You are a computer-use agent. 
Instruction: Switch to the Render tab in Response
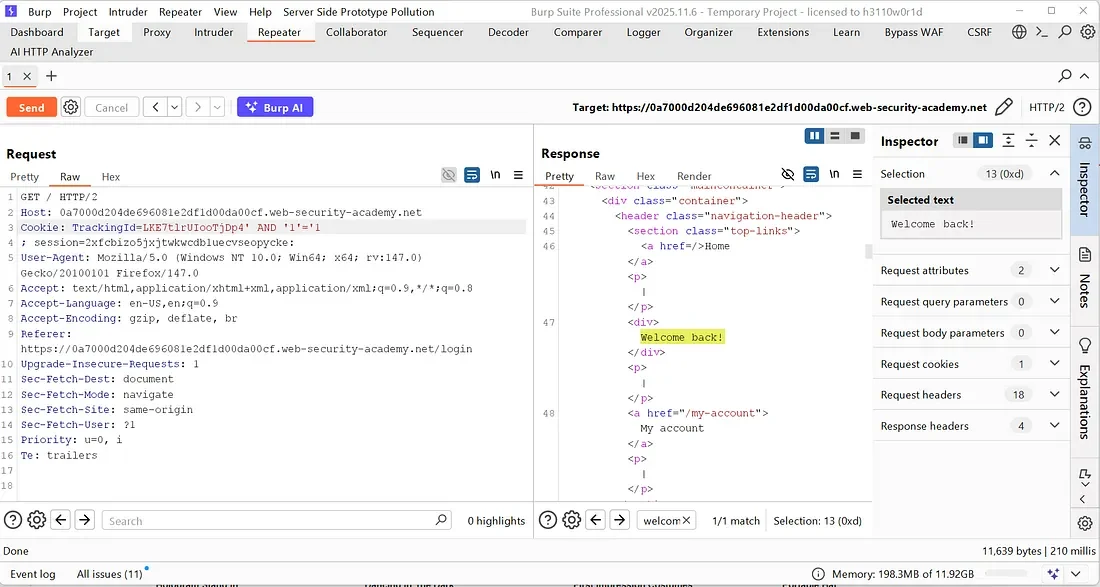click(x=694, y=176)
